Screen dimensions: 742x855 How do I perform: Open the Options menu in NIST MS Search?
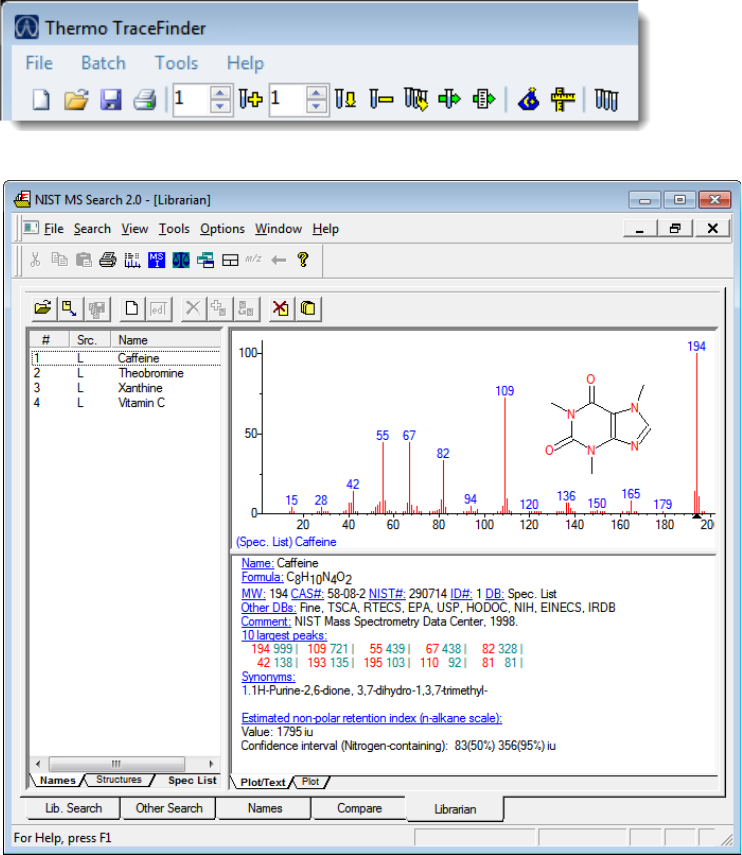(x=222, y=229)
